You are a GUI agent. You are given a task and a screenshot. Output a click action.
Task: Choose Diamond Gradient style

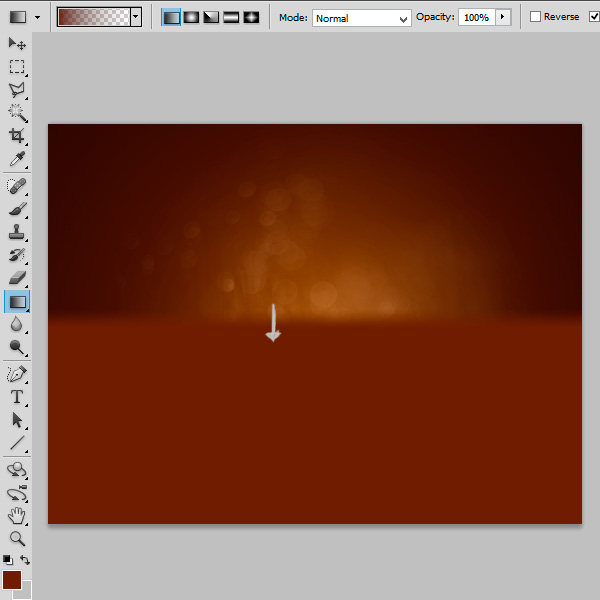(251, 17)
